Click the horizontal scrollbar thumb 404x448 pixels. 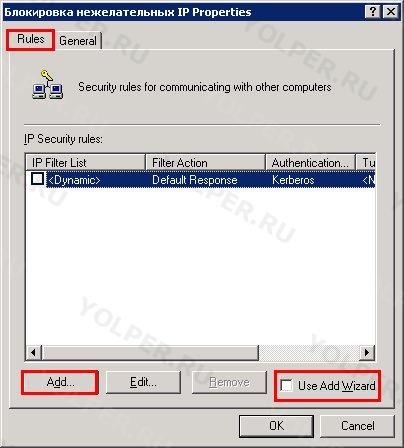(x=150, y=352)
